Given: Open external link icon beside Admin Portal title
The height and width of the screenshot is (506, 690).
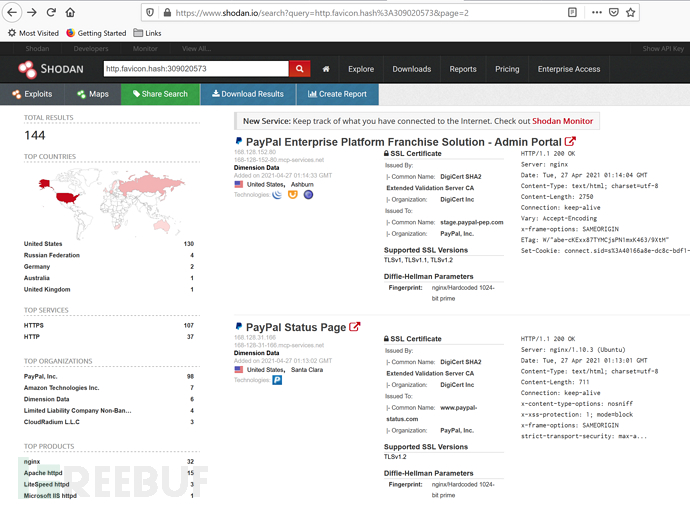Looking at the screenshot, I should point(570,141).
